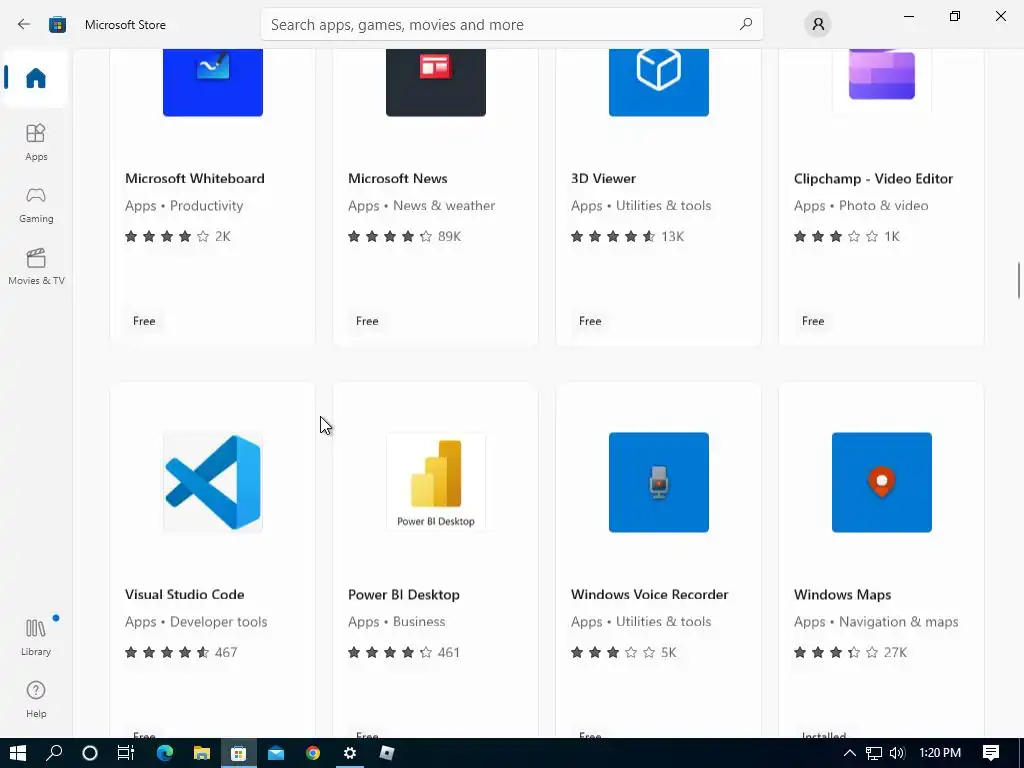Click the 467 rating on Visual Studio Code
The image size is (1024, 768).
tap(226, 652)
